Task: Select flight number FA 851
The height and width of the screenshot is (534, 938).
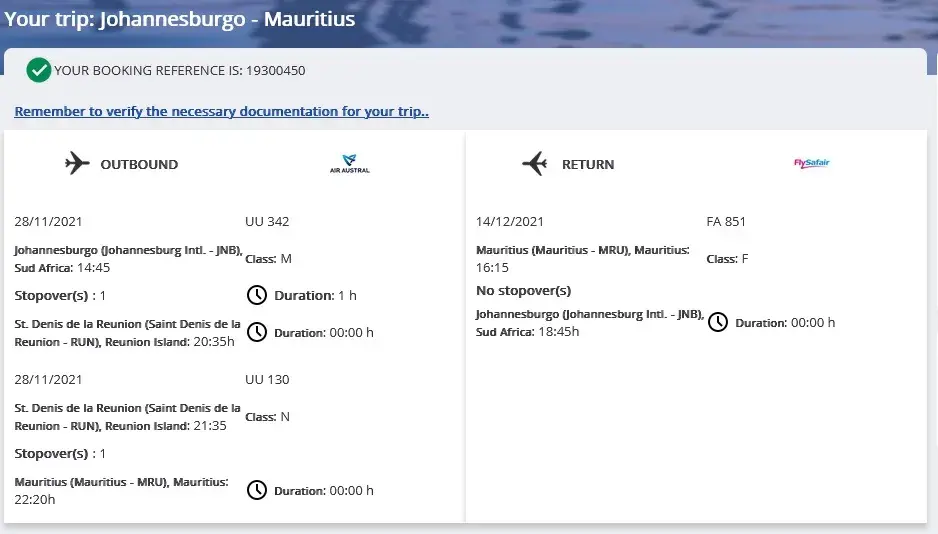Action: (726, 221)
